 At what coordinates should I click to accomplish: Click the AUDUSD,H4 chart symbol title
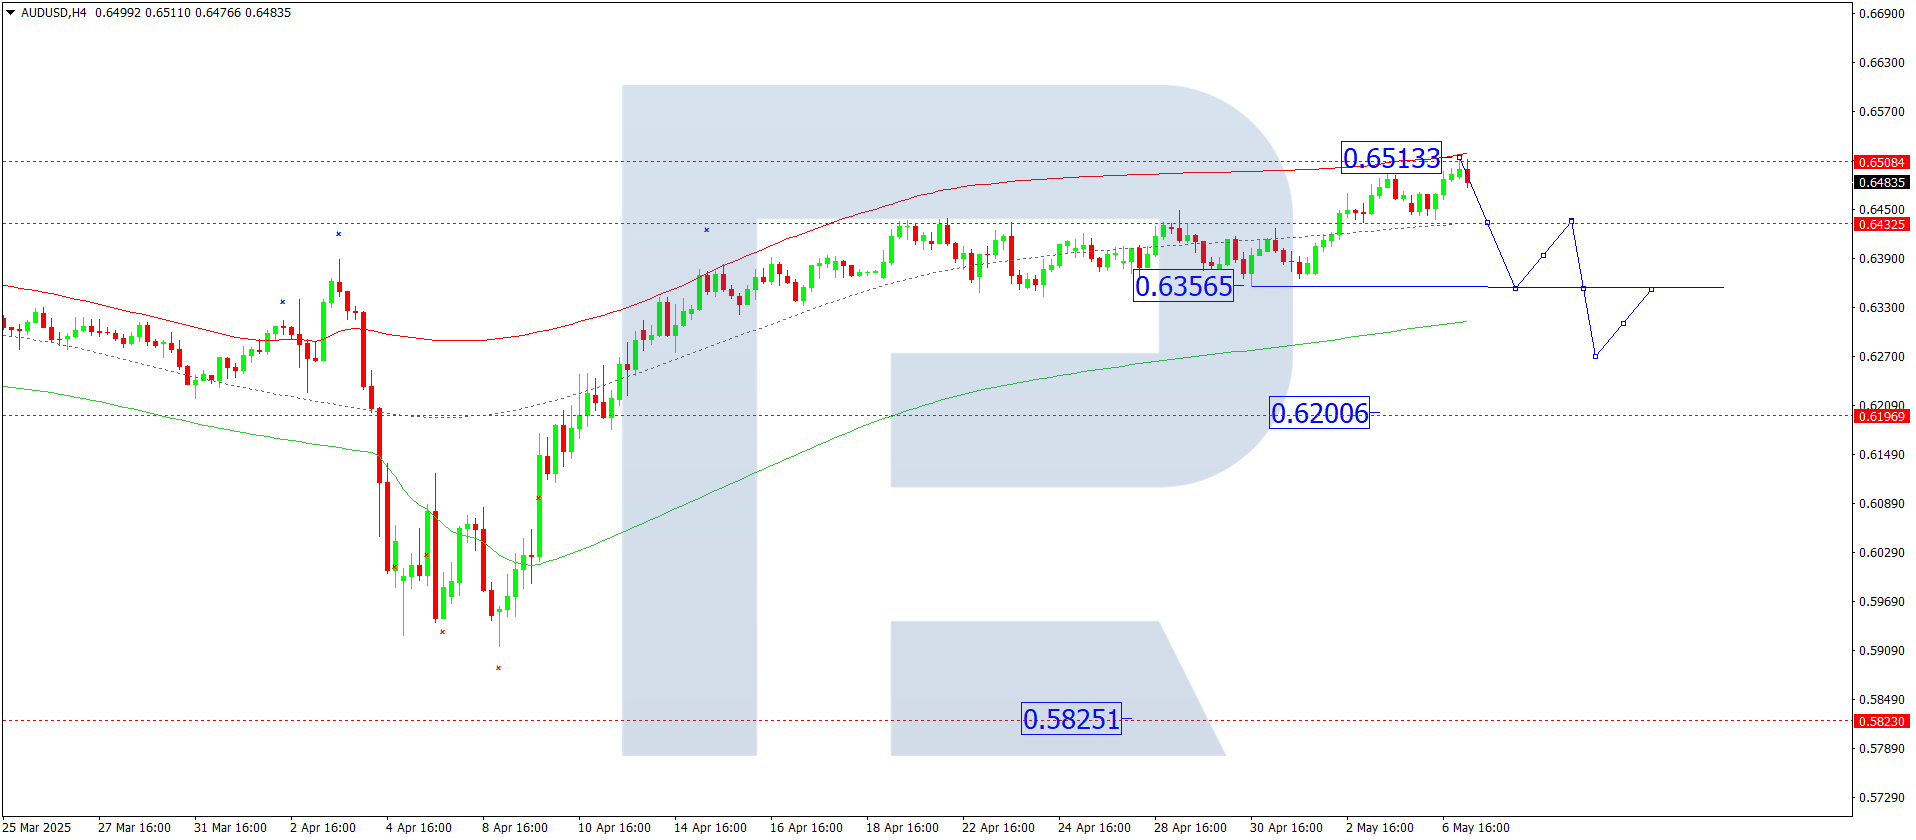[x=54, y=13]
